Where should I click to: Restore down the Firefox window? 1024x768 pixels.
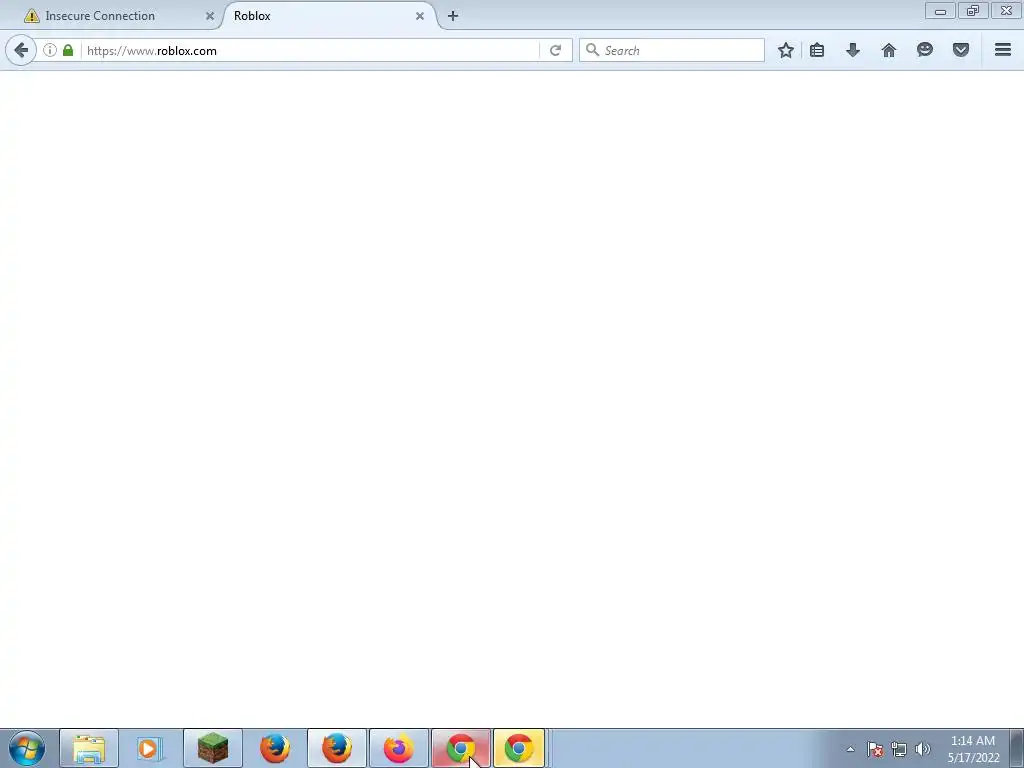973,11
